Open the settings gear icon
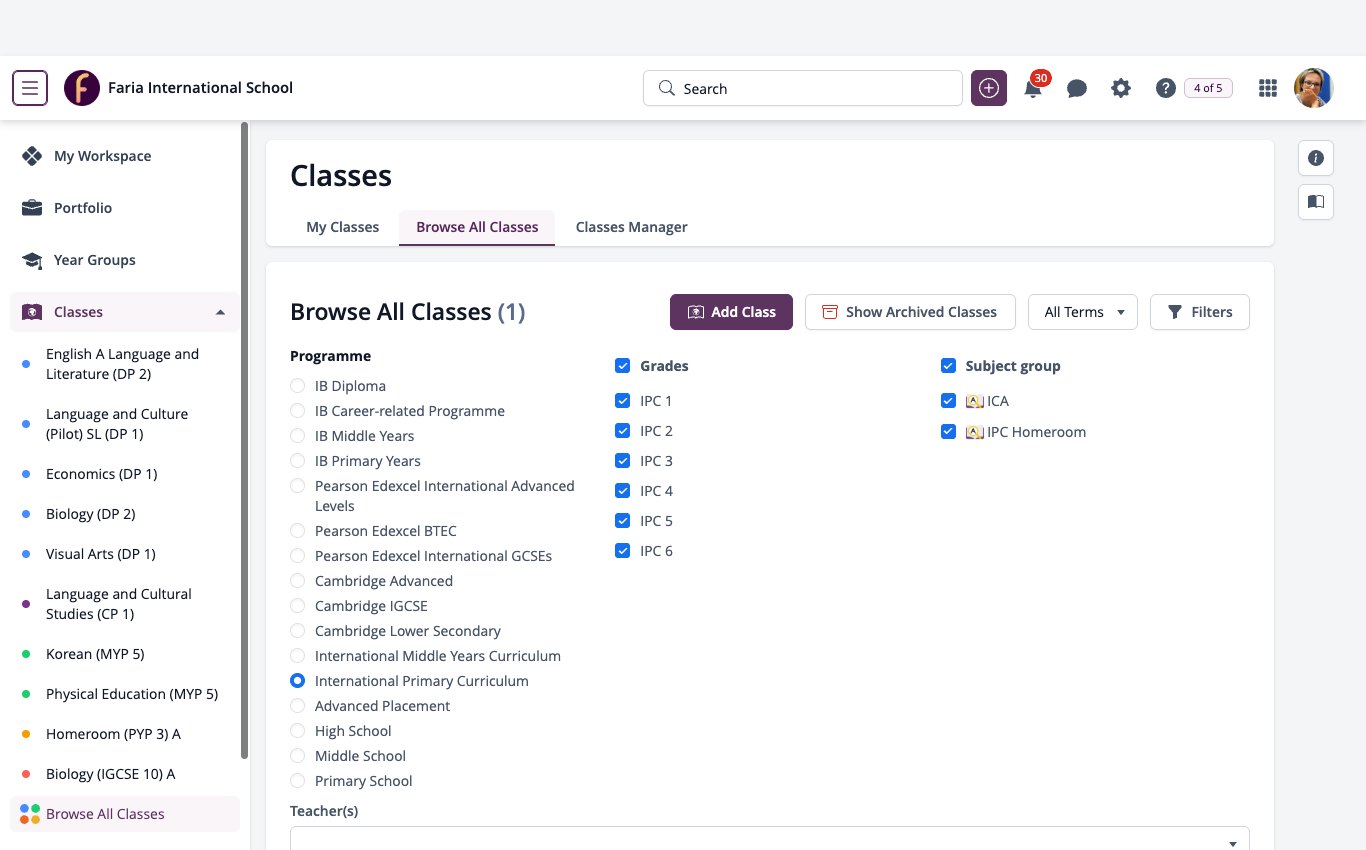 tap(1121, 88)
